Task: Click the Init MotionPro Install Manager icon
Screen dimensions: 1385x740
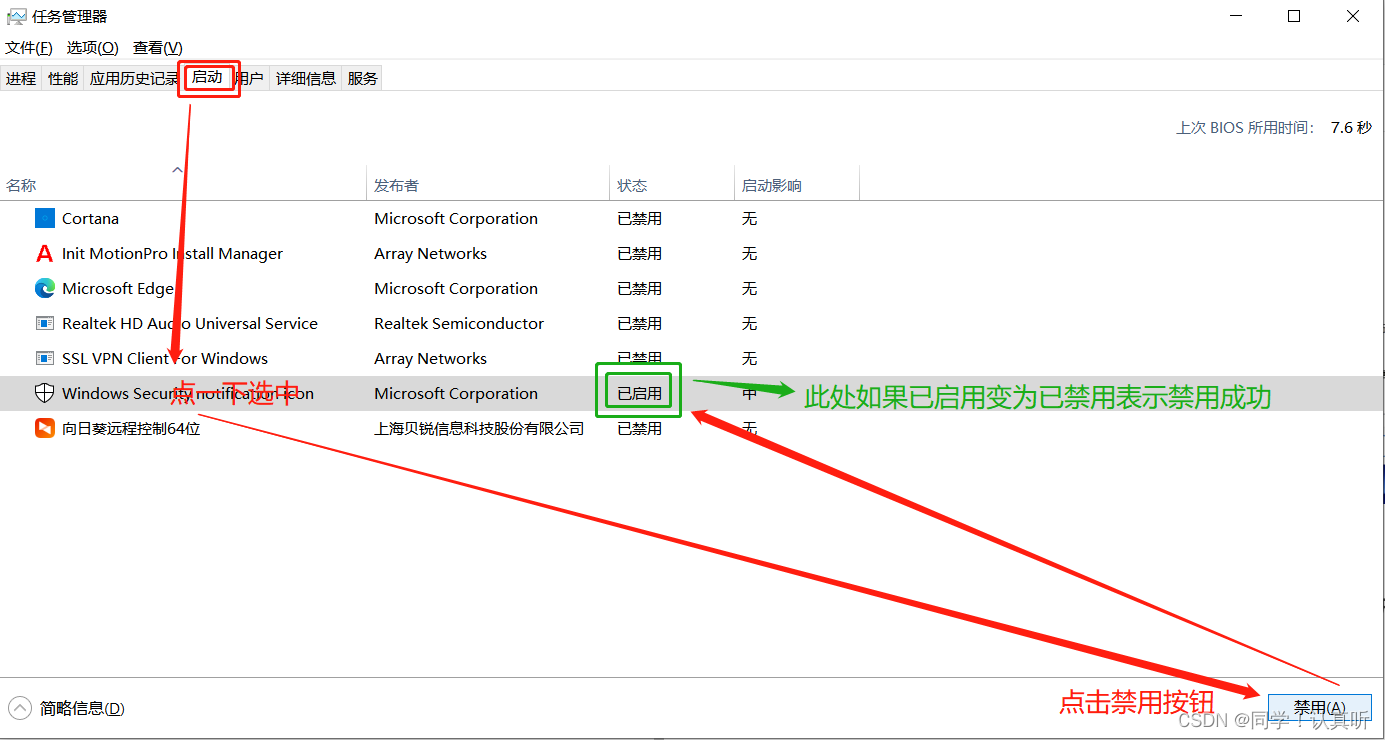Action: coord(45,253)
